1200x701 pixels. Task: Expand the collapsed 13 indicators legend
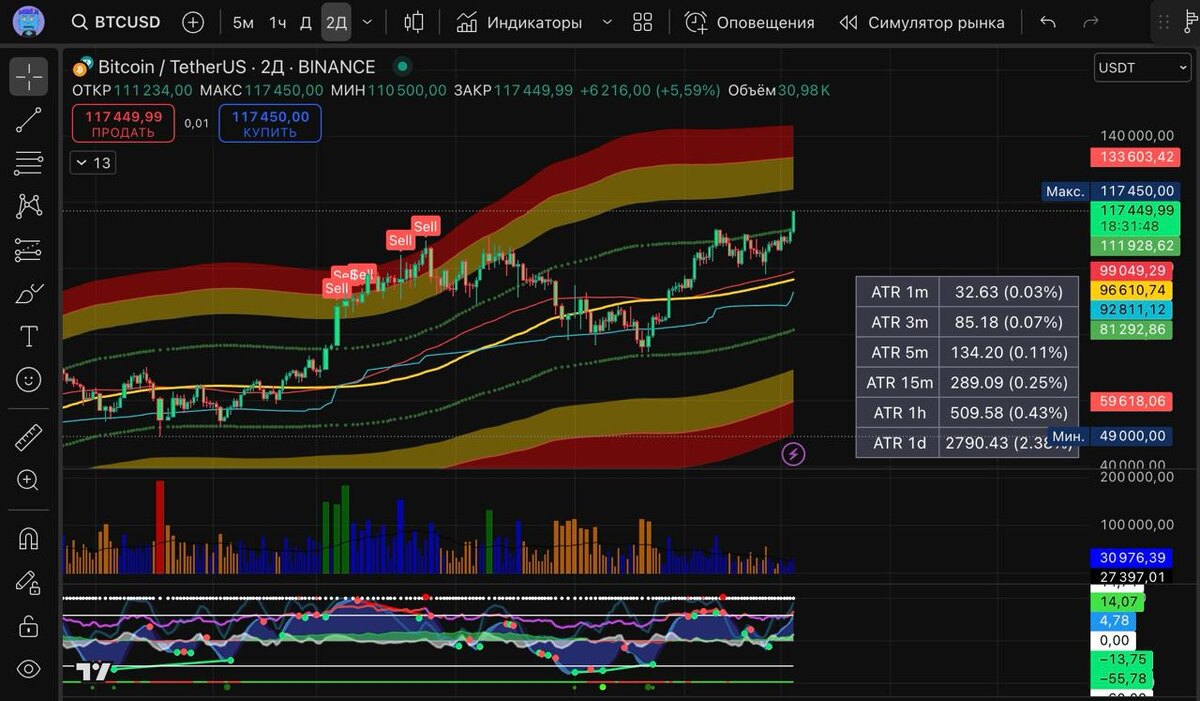(92, 162)
